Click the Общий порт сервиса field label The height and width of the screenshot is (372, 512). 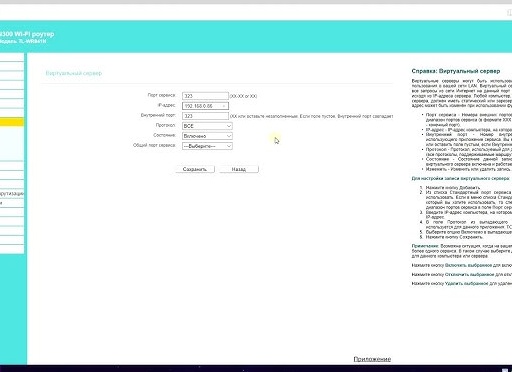154,145
